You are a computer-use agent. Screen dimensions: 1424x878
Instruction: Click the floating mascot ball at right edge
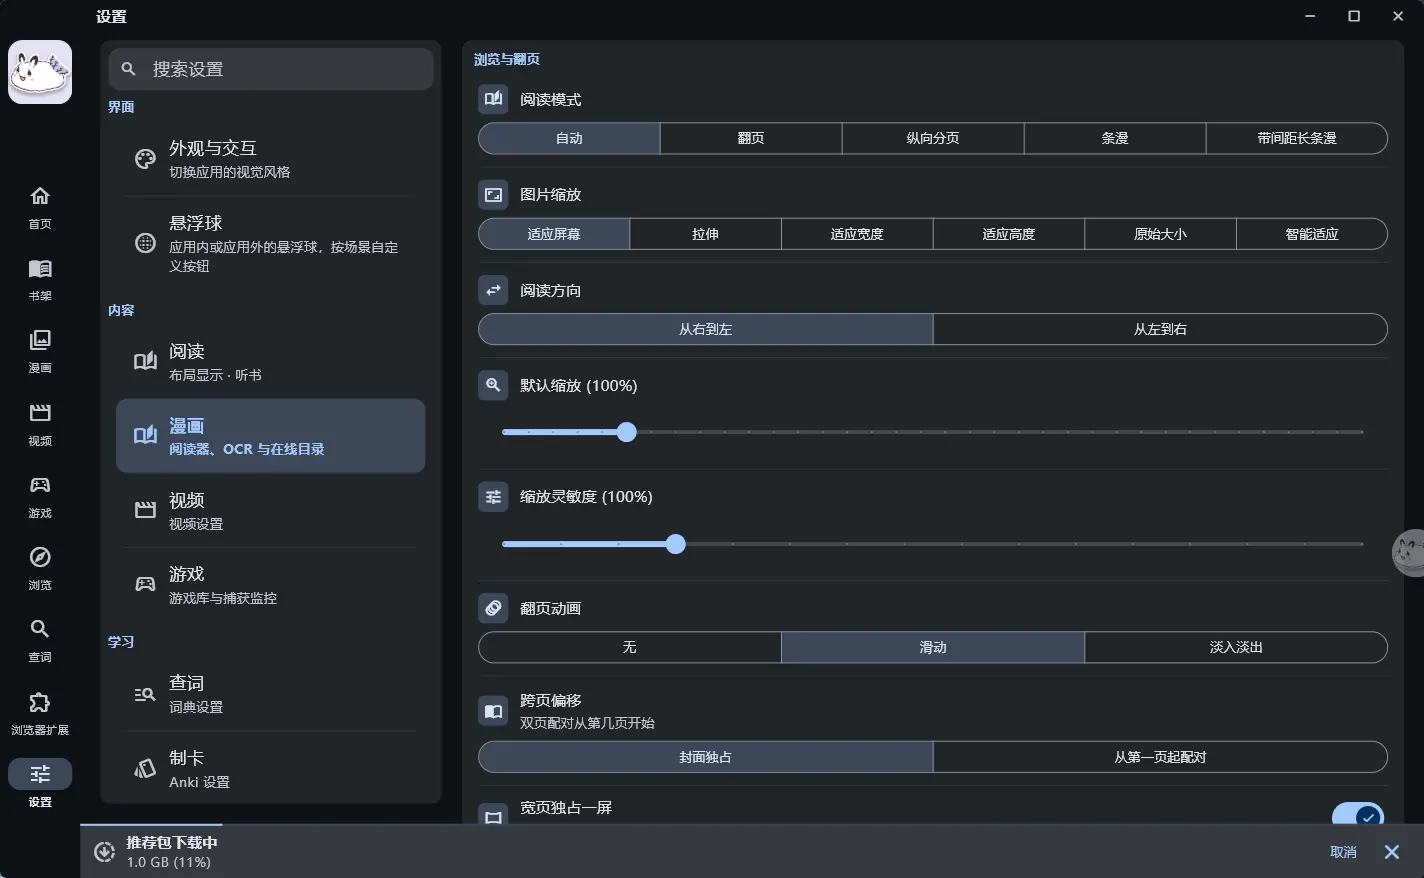pos(1409,553)
